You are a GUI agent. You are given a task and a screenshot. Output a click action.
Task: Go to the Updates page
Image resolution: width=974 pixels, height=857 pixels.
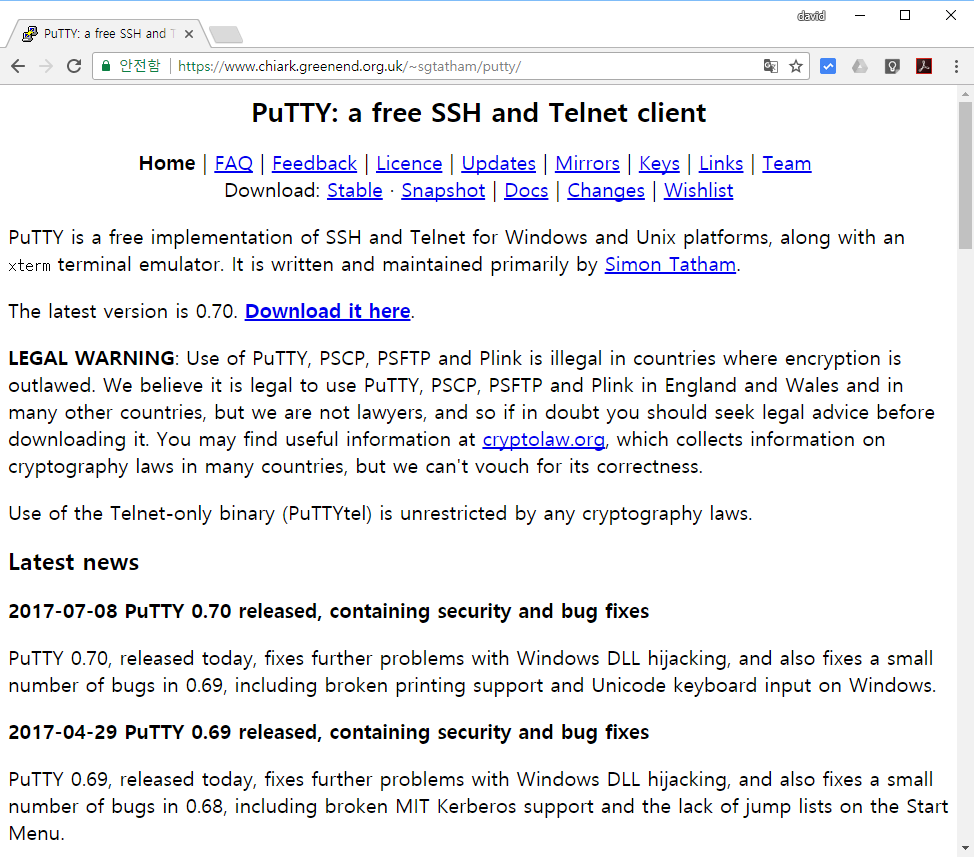point(499,163)
